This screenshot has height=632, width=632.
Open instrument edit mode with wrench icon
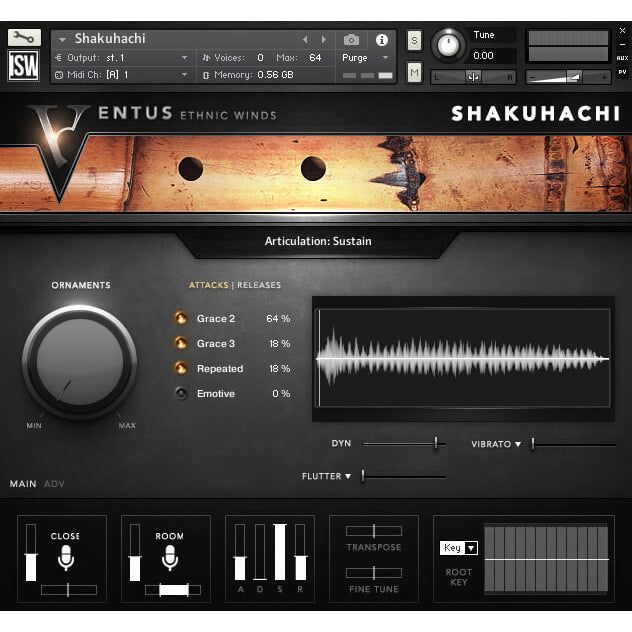point(24,37)
